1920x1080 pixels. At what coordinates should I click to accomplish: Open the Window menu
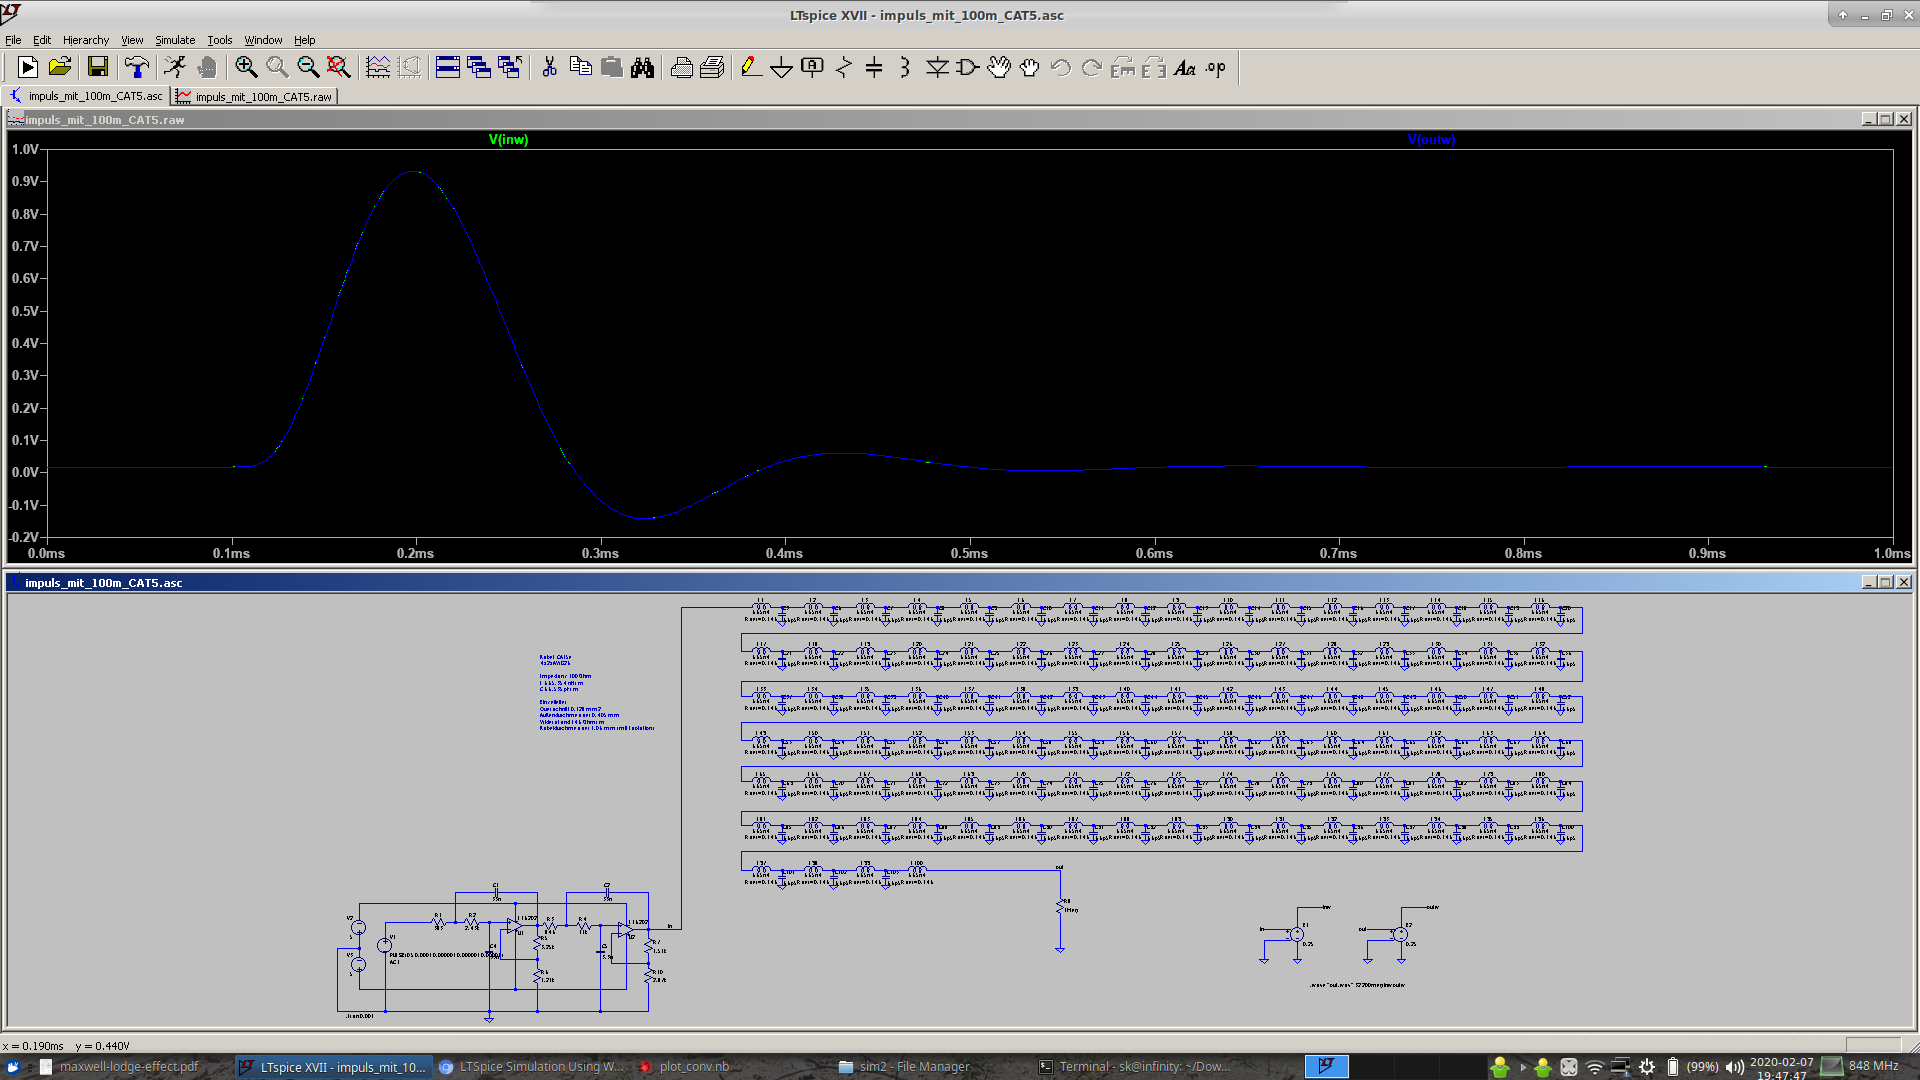263,40
